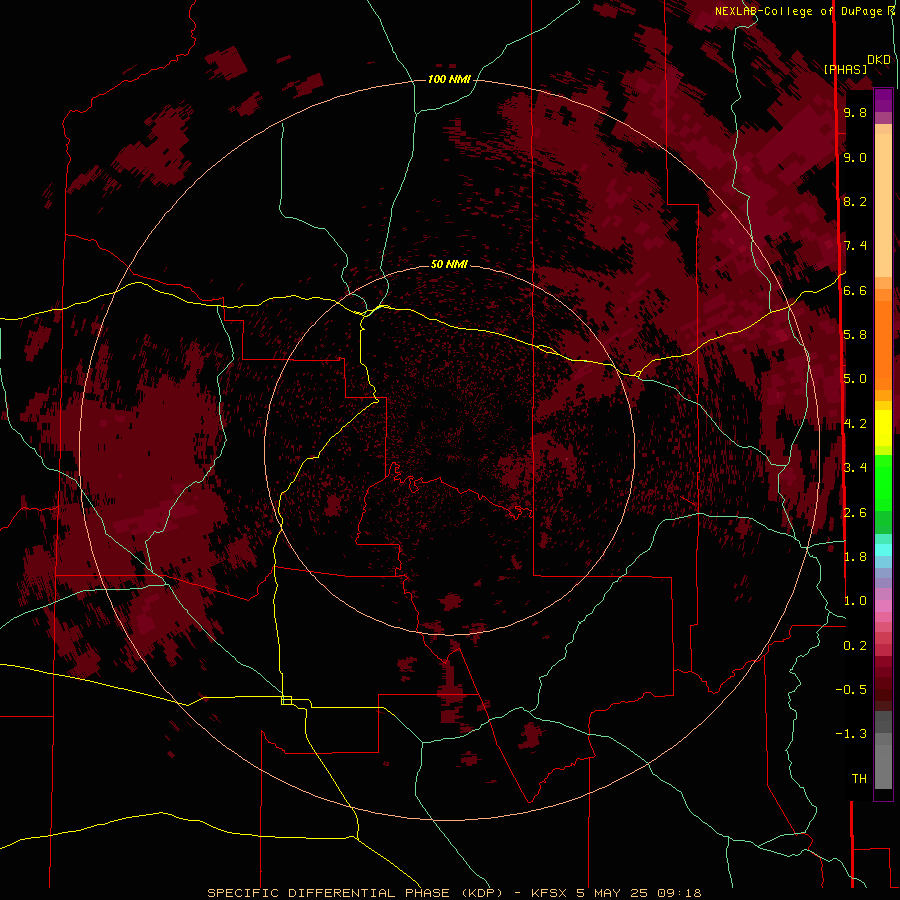Click the 0.2 scale value
This screenshot has height=900, width=900.
tap(855, 646)
